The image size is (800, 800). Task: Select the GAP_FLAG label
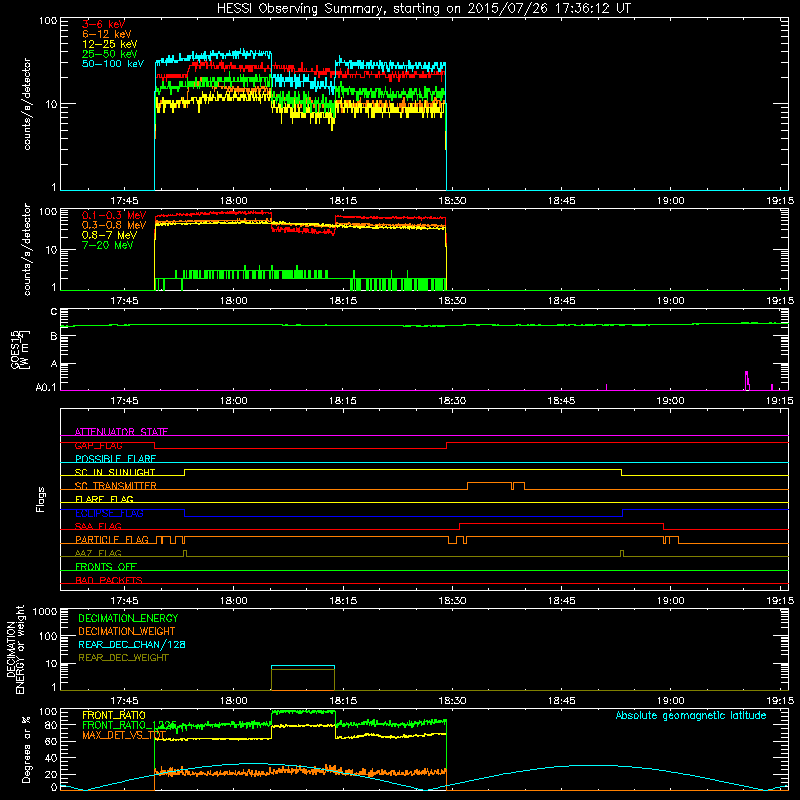point(98,445)
